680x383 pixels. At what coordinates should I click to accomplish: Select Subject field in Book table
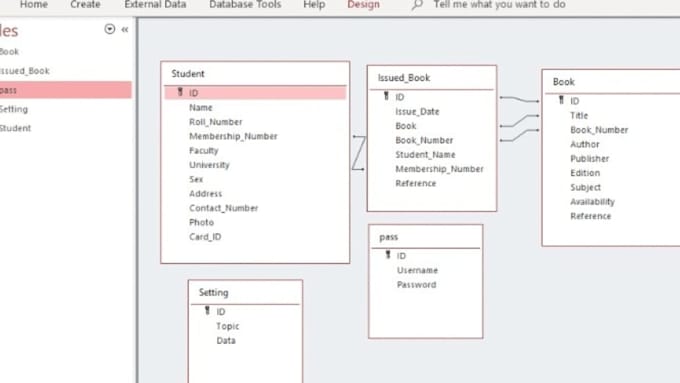[x=585, y=187]
